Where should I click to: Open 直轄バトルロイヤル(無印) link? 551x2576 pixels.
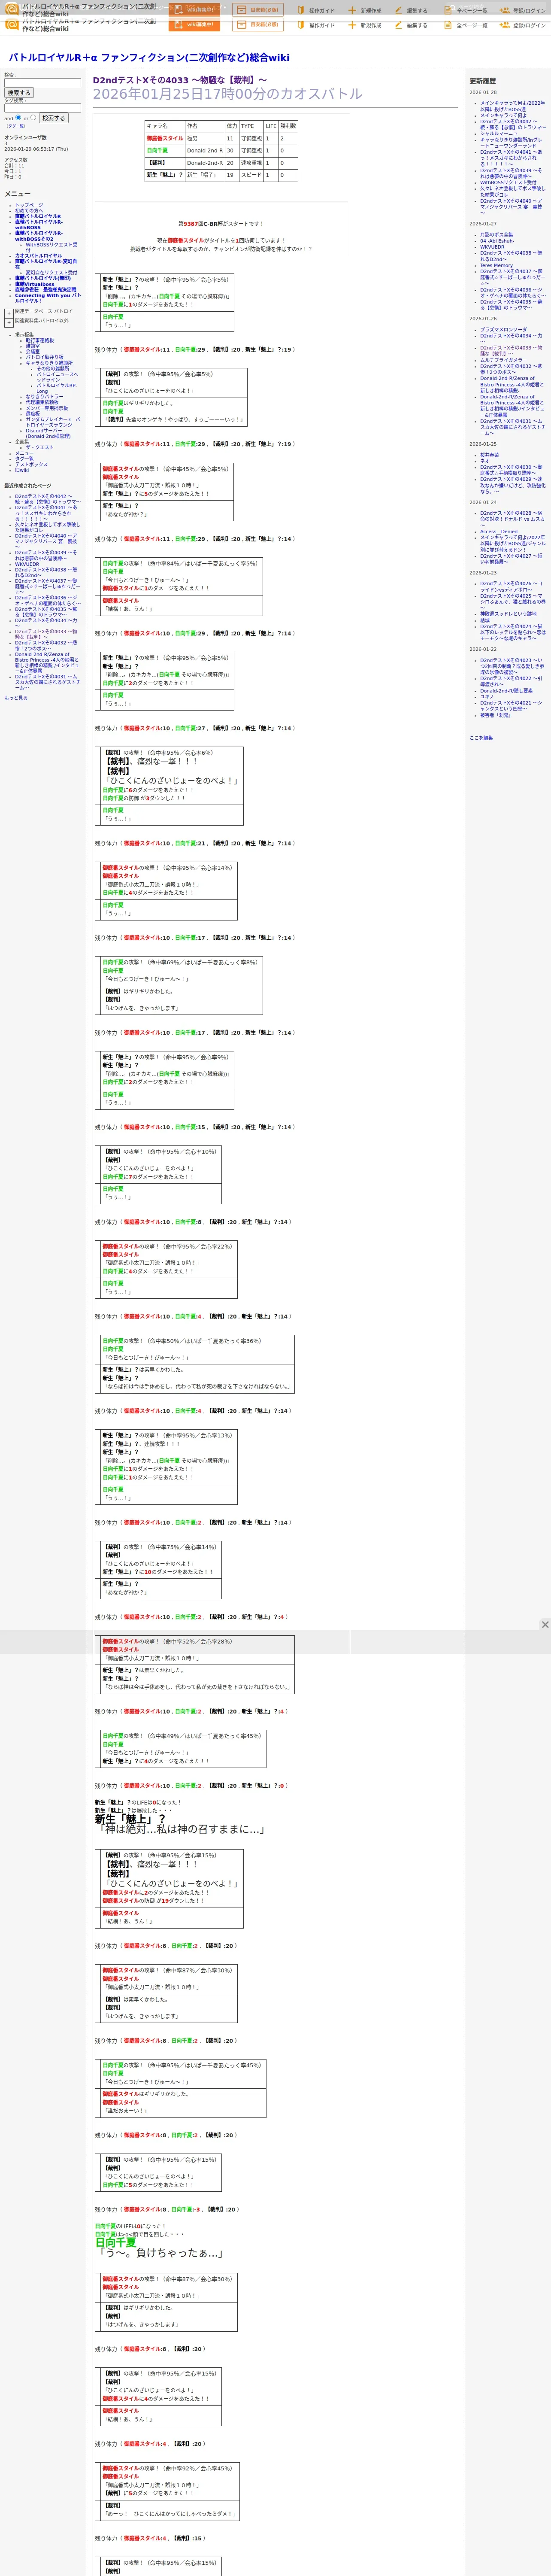tap(43, 278)
